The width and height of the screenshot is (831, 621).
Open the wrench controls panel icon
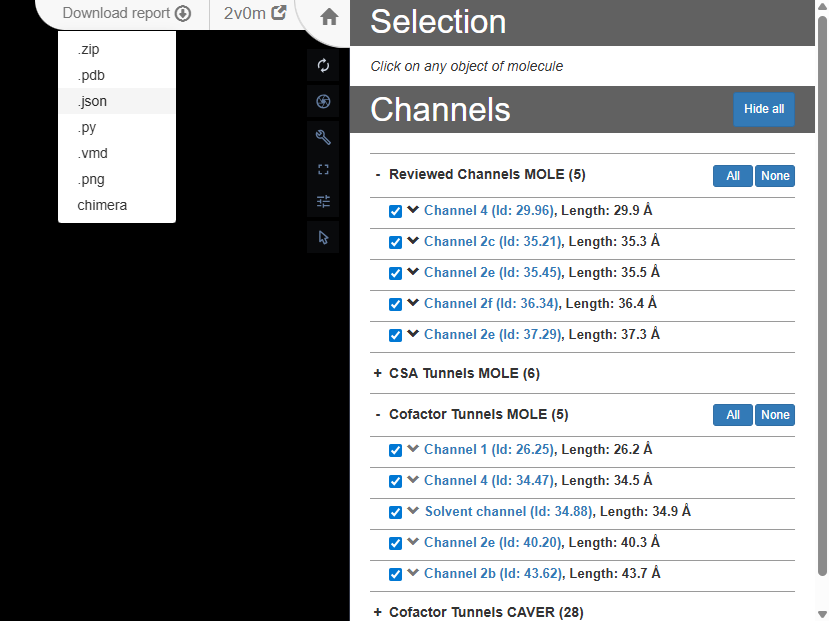coord(323,137)
